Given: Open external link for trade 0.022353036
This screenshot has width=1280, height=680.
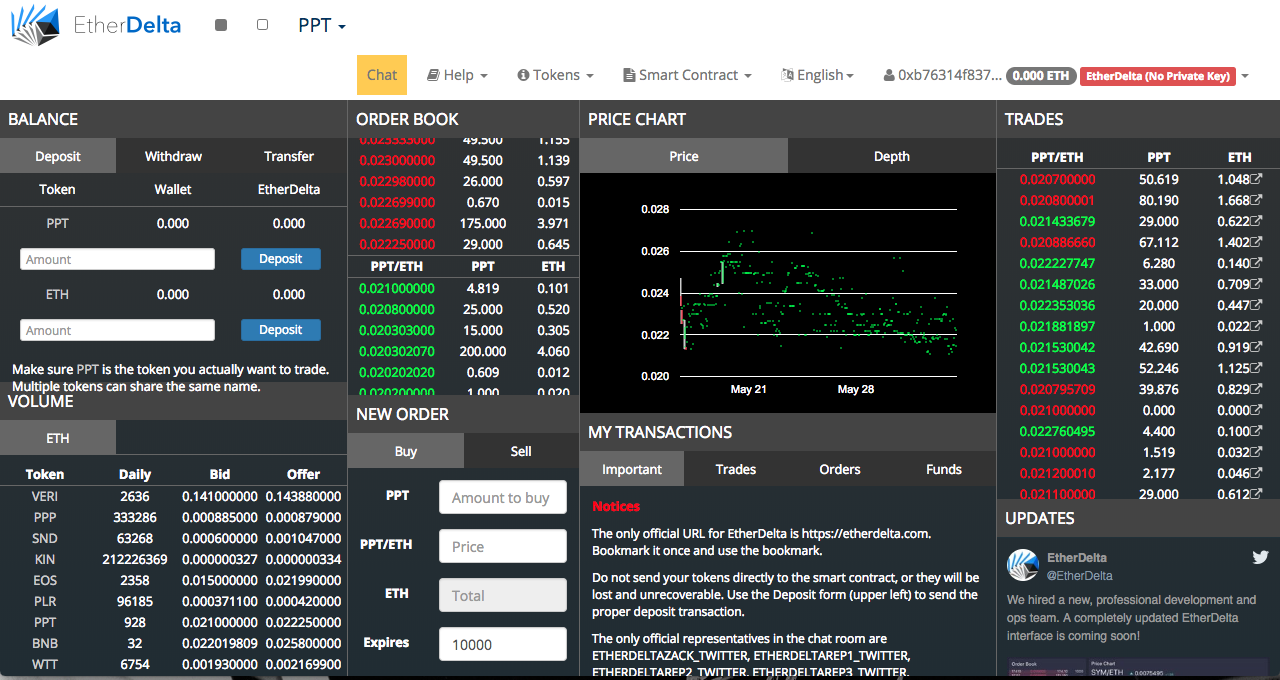Looking at the screenshot, I should 1256,305.
